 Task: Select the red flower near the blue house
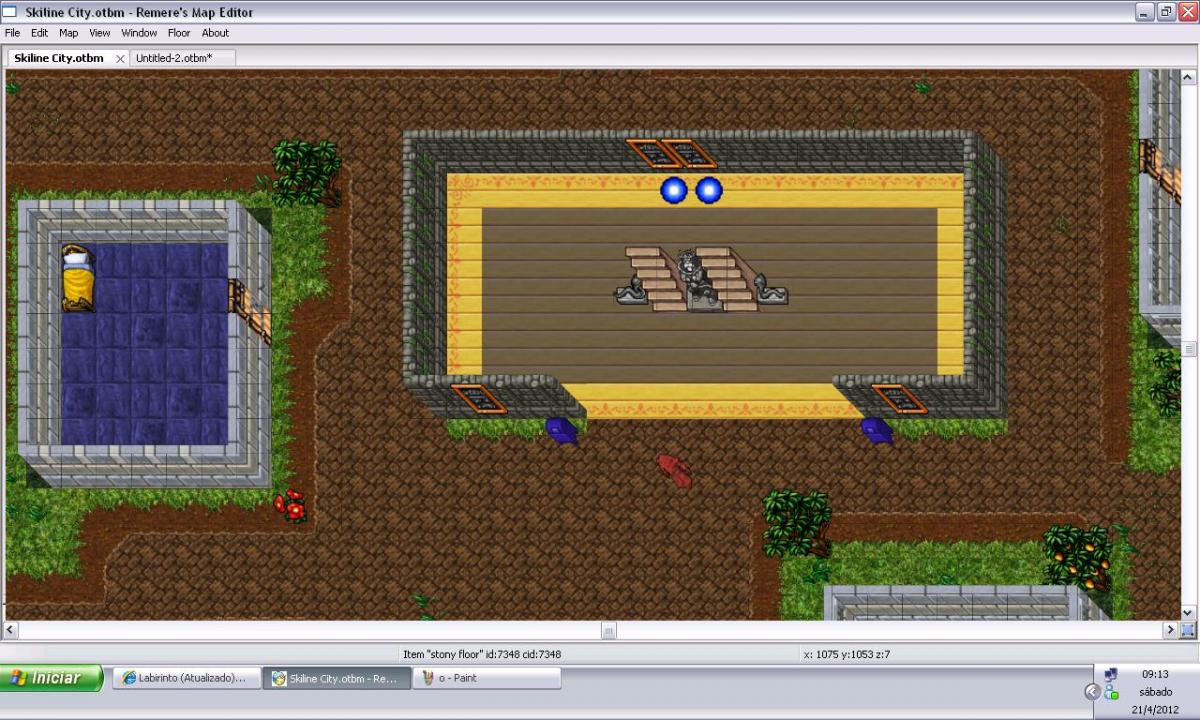pyautogui.click(x=292, y=505)
